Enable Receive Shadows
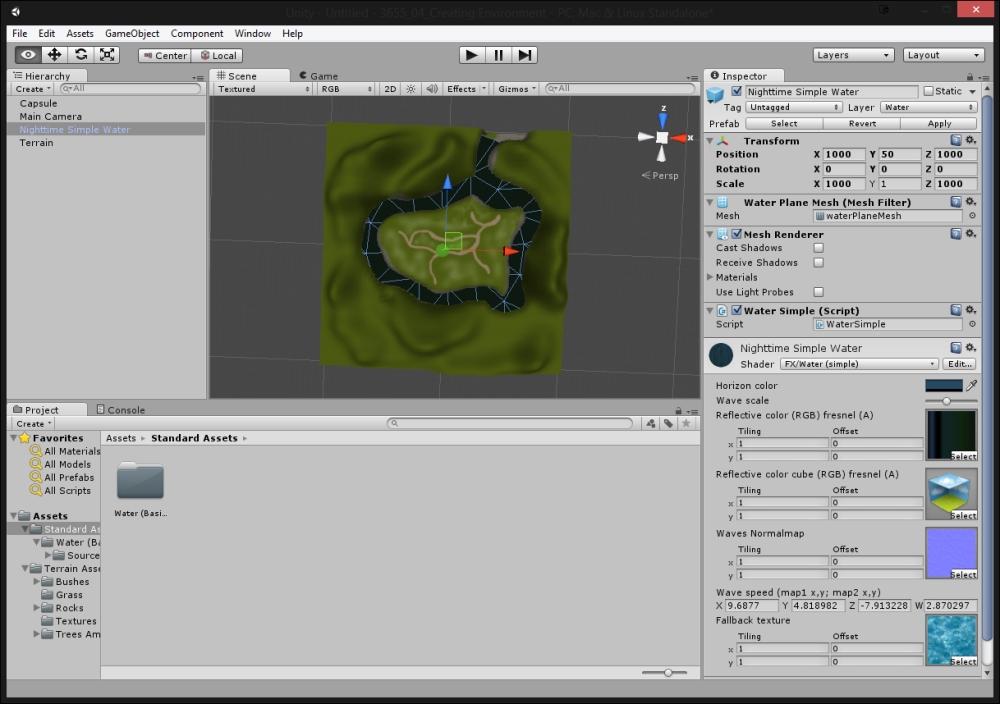This screenshot has height=704, width=1000. tap(818, 262)
